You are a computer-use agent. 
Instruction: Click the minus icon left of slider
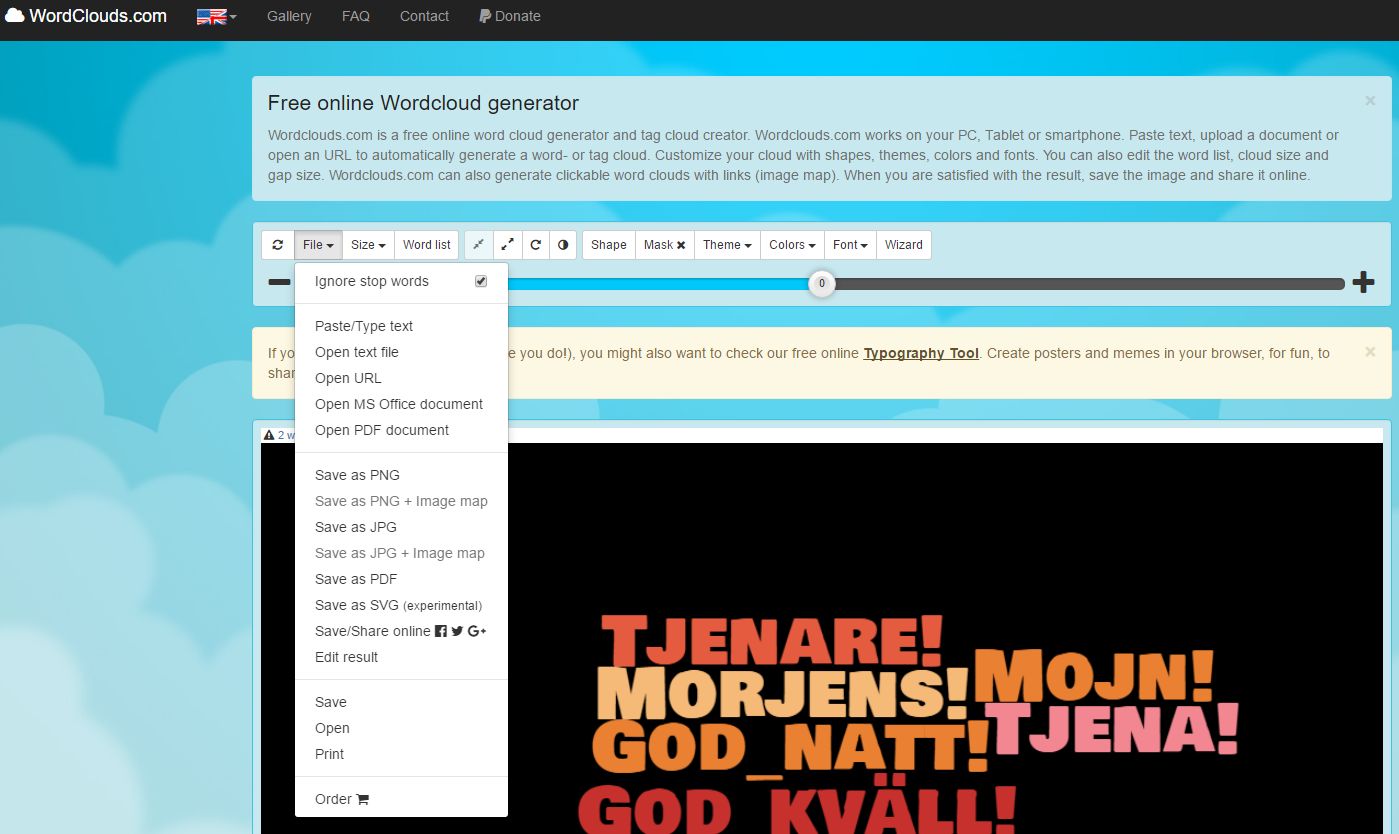tap(279, 283)
